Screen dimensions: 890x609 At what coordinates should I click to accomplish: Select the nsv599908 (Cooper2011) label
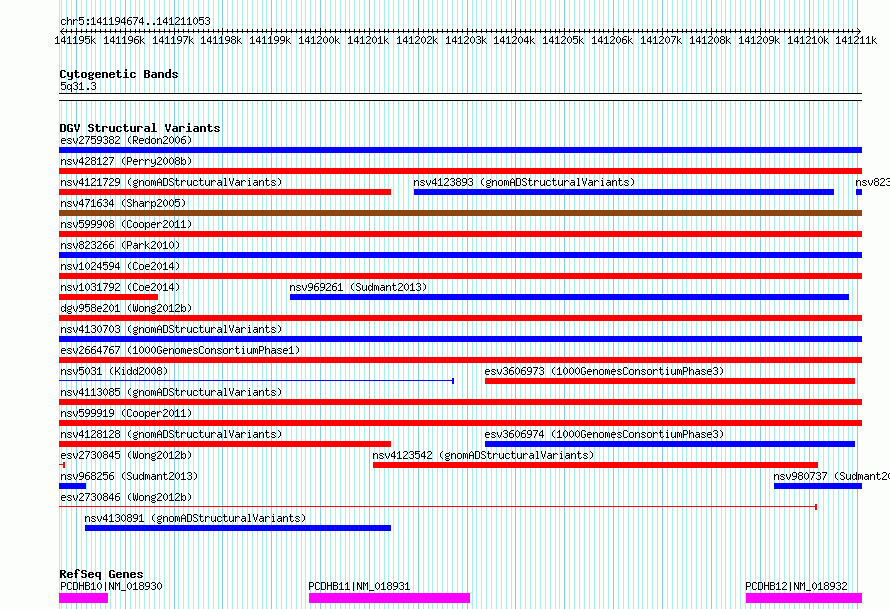pos(126,224)
